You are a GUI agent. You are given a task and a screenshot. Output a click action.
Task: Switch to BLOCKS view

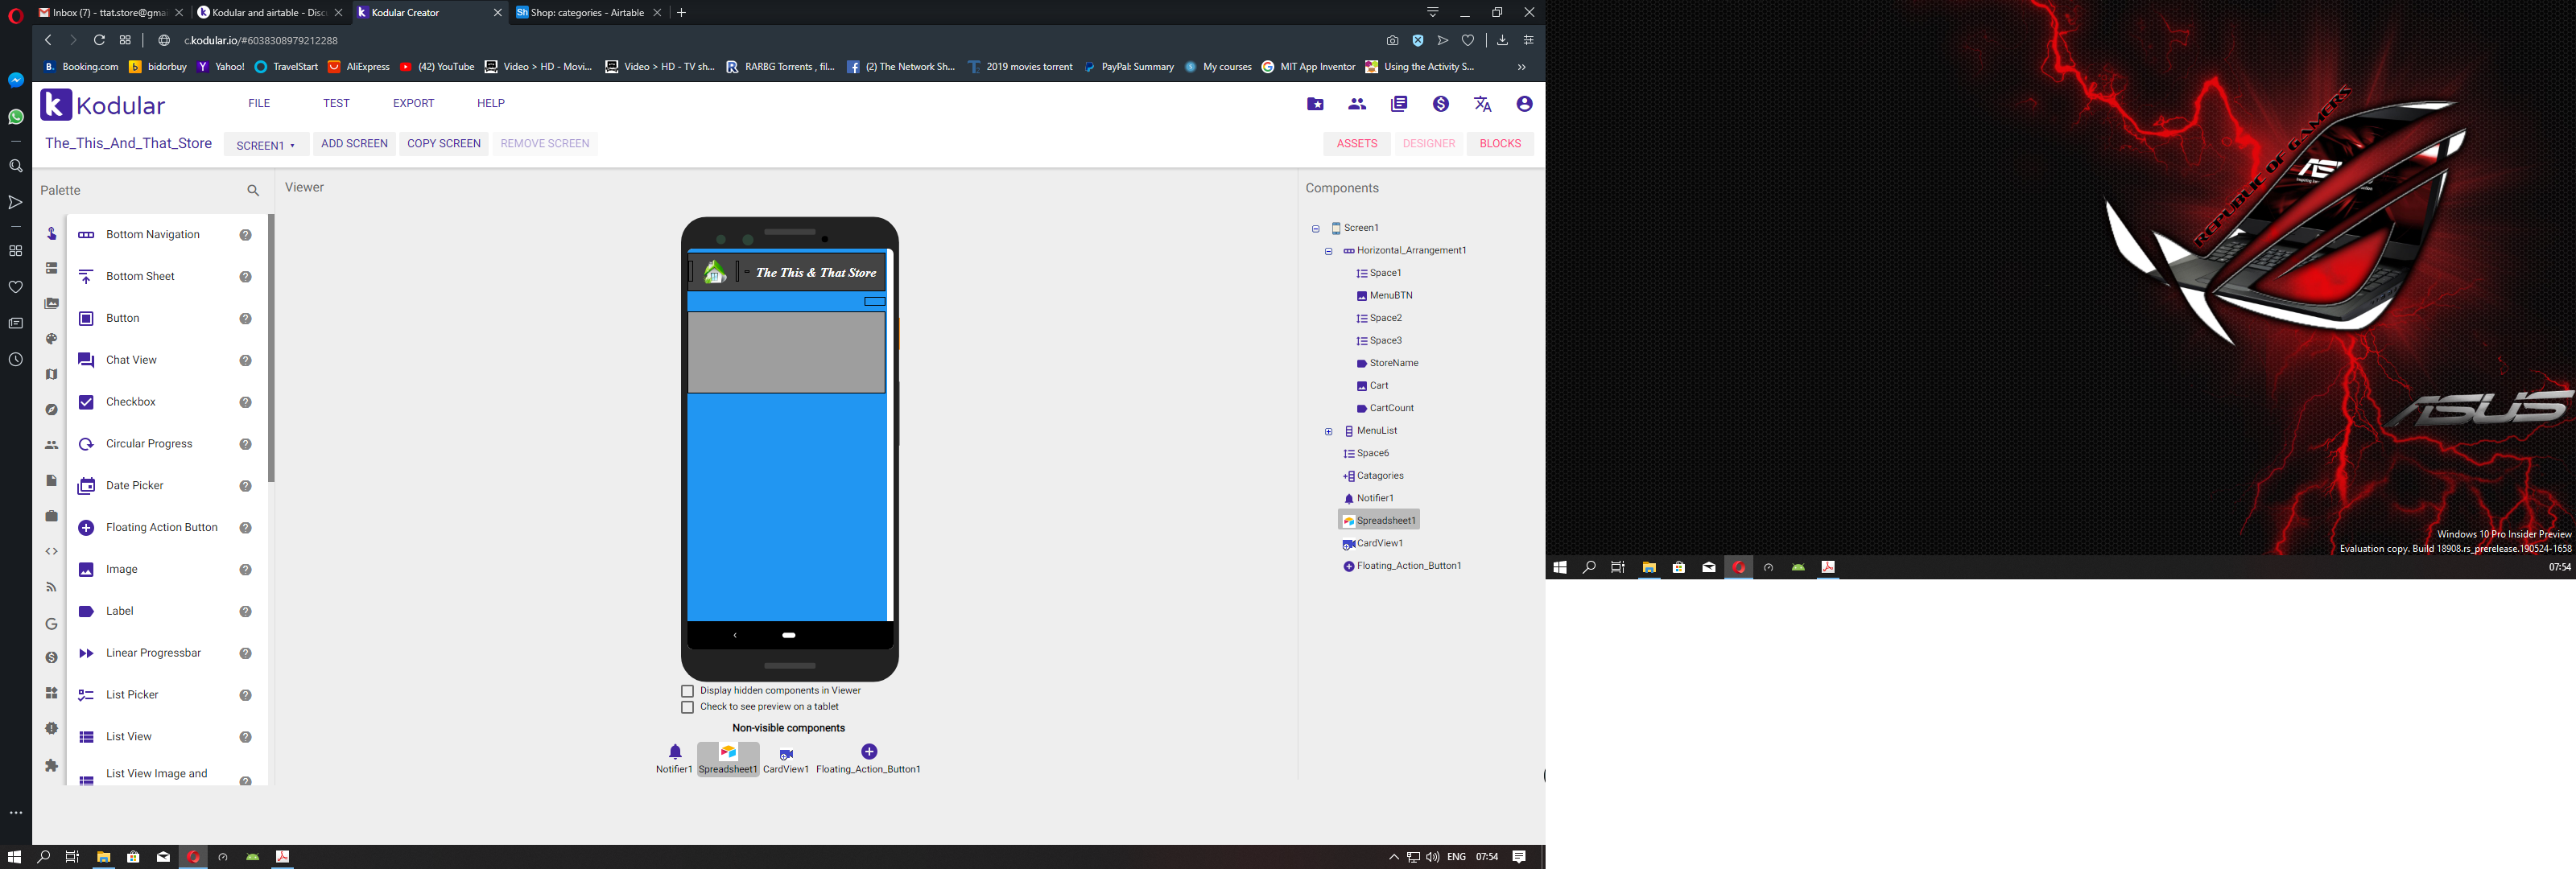(x=1499, y=144)
